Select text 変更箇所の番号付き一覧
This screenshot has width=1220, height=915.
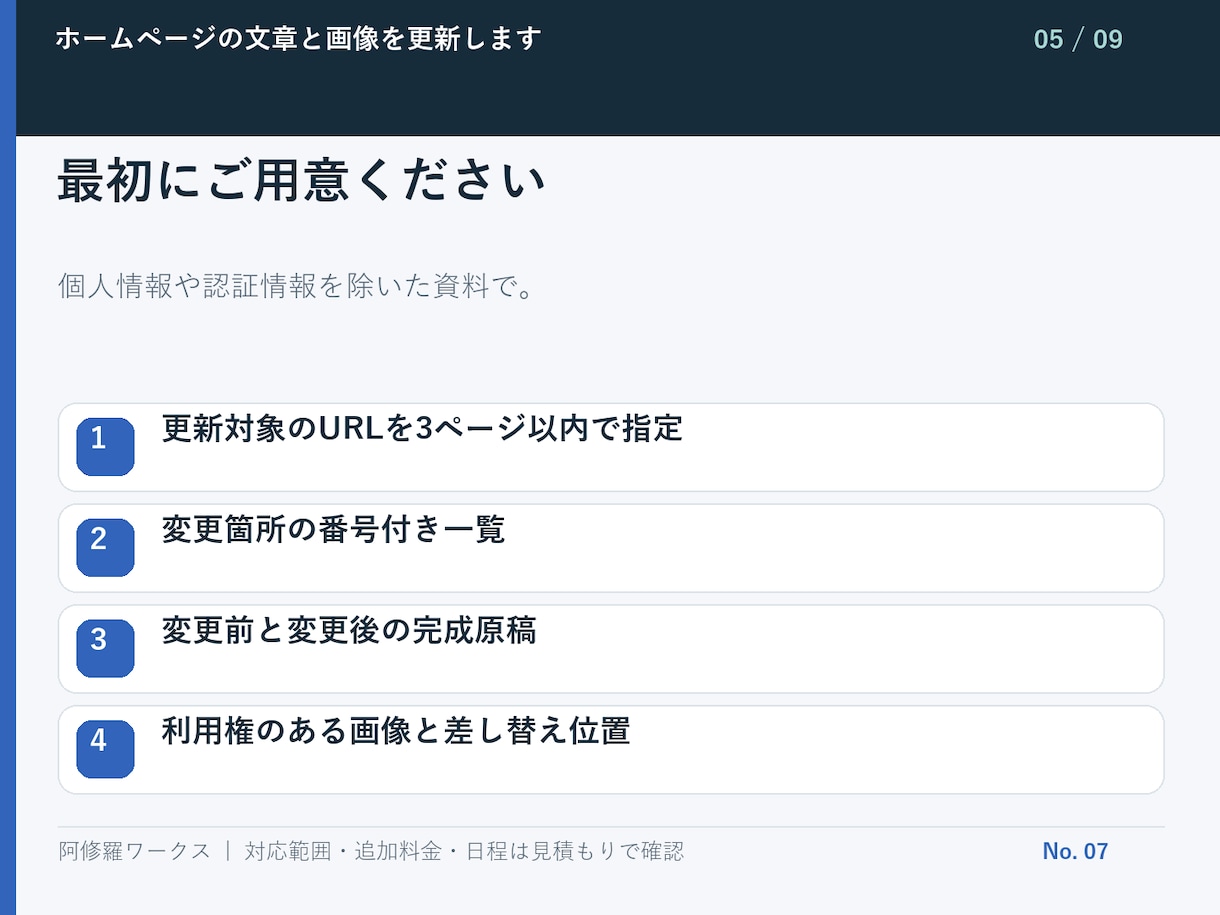(x=333, y=530)
